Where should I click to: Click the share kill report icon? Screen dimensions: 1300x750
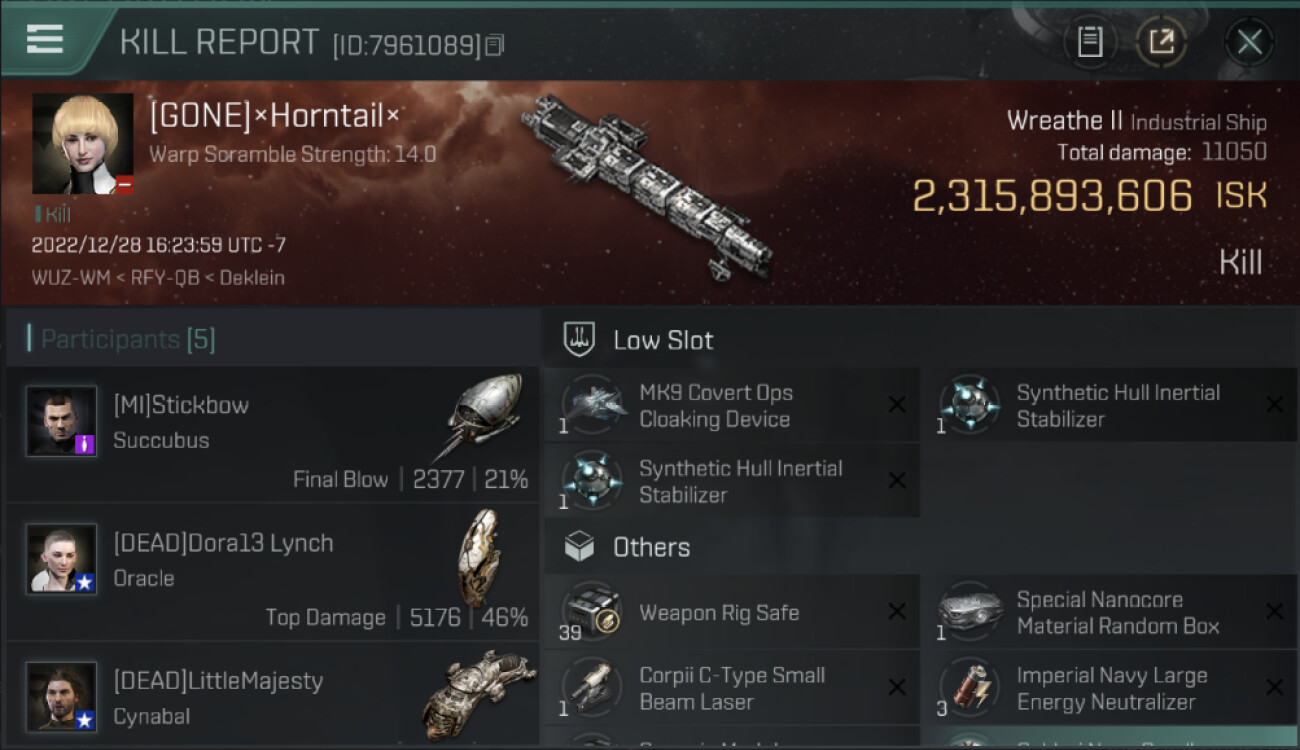click(x=1161, y=42)
